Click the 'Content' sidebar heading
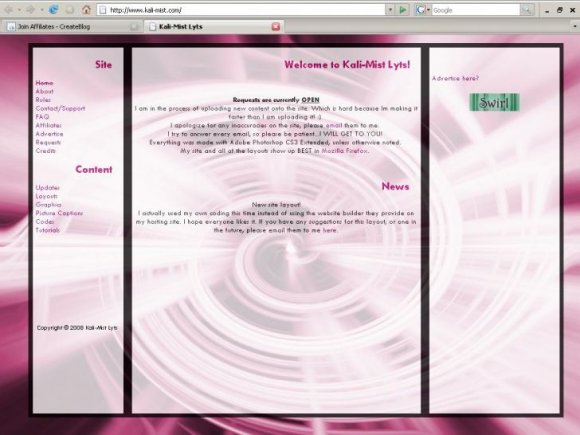Image resolution: width=580 pixels, height=435 pixels. (x=94, y=169)
